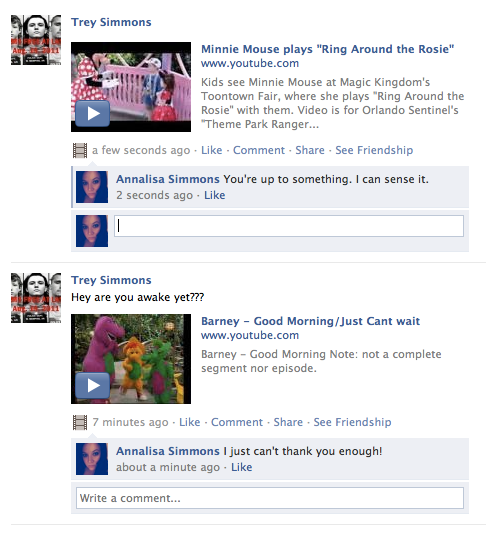Share the Minnie Mouse video post
Screen dimensions: 486x534
310,150
